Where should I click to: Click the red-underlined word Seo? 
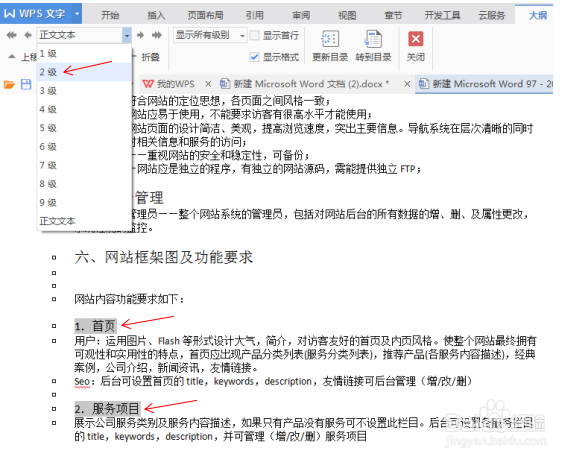(x=82, y=382)
